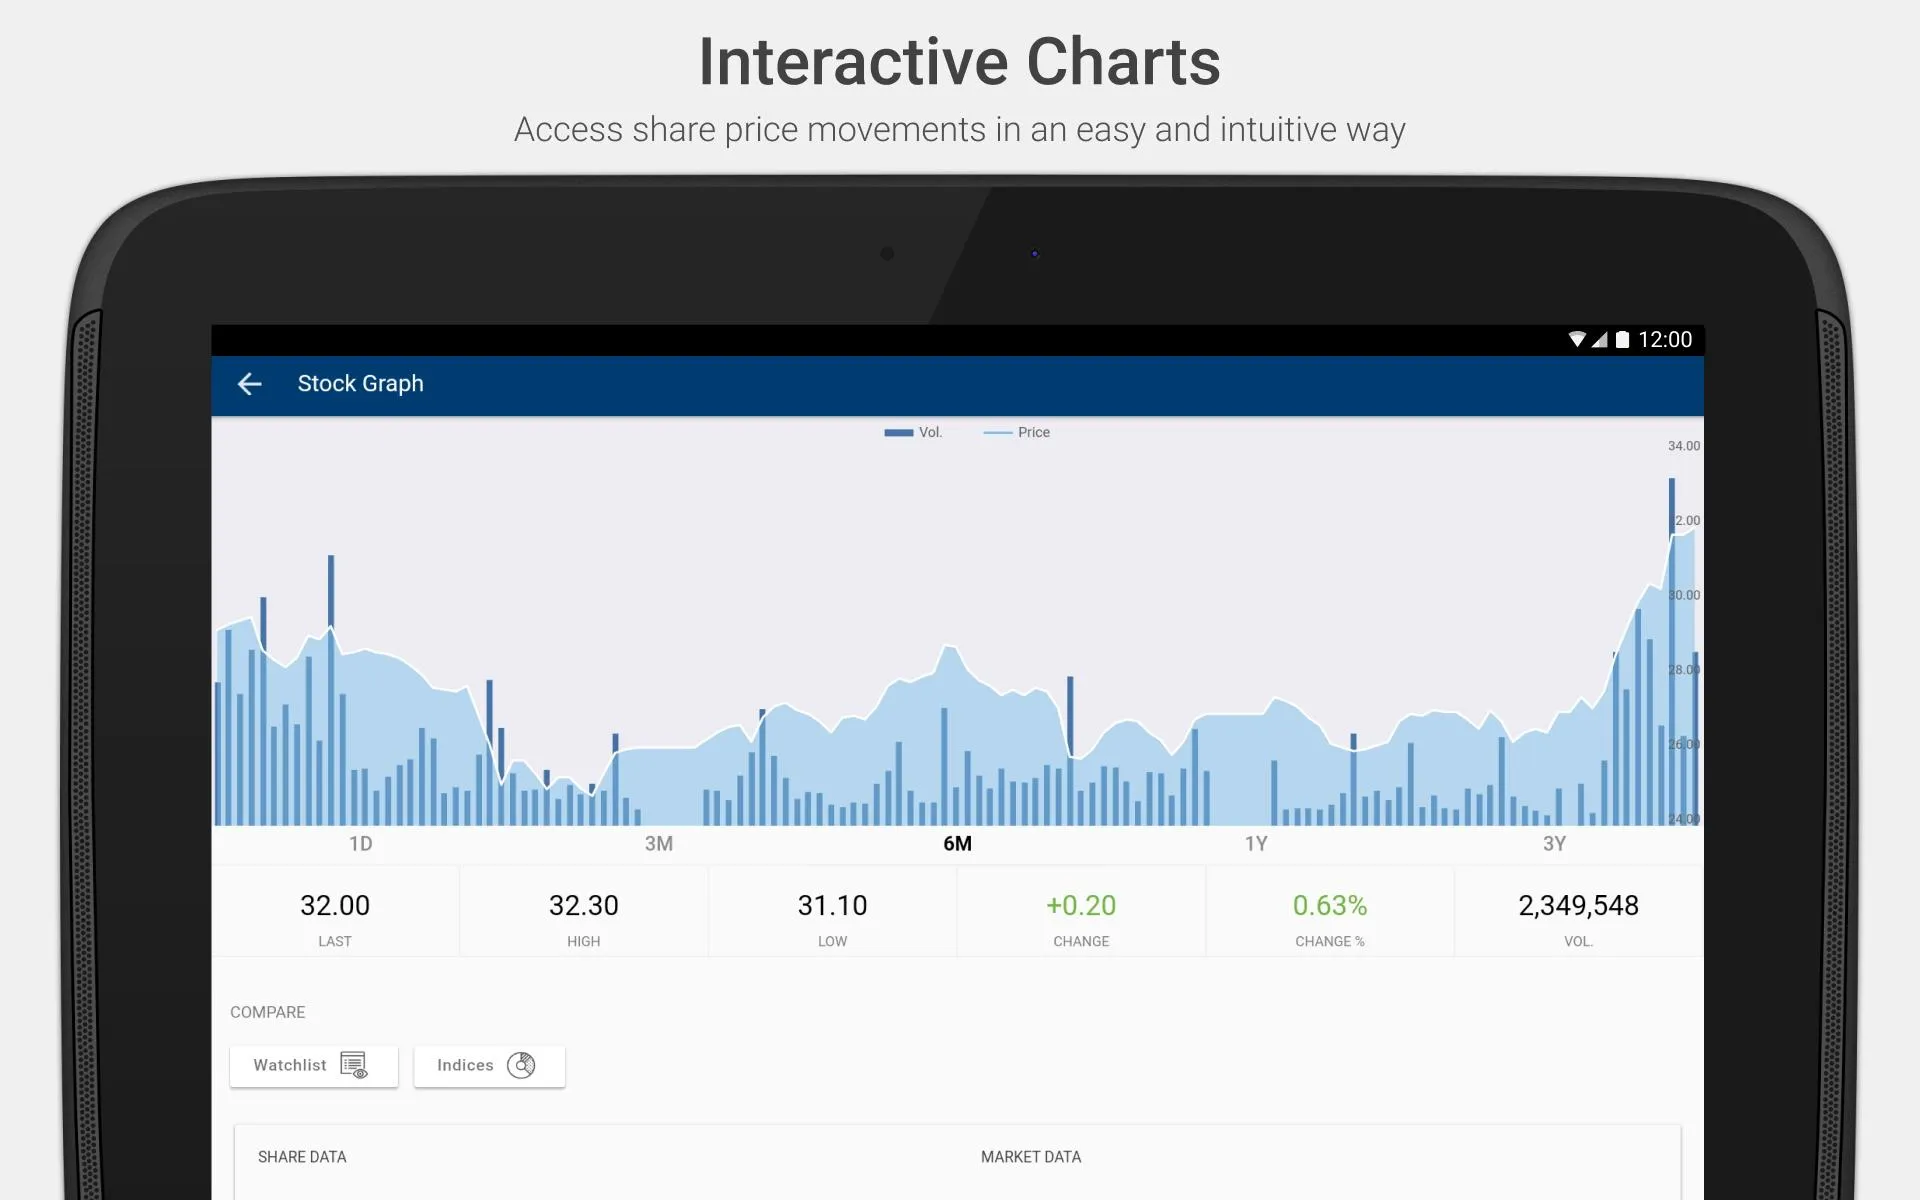Tap the cellular signal icon in status bar
The height and width of the screenshot is (1200, 1920).
pyautogui.click(x=1600, y=340)
